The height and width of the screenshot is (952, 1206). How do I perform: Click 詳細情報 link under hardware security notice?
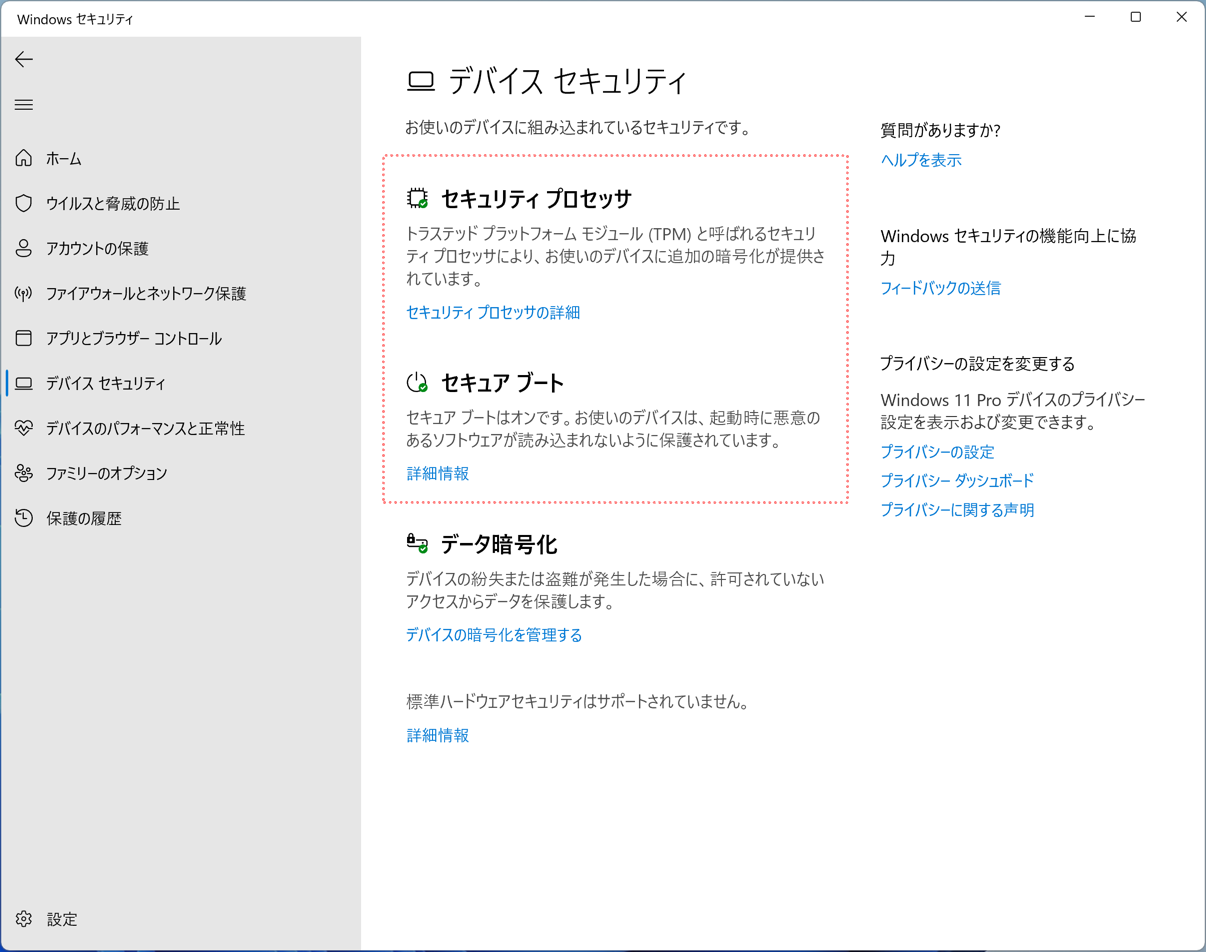click(437, 735)
